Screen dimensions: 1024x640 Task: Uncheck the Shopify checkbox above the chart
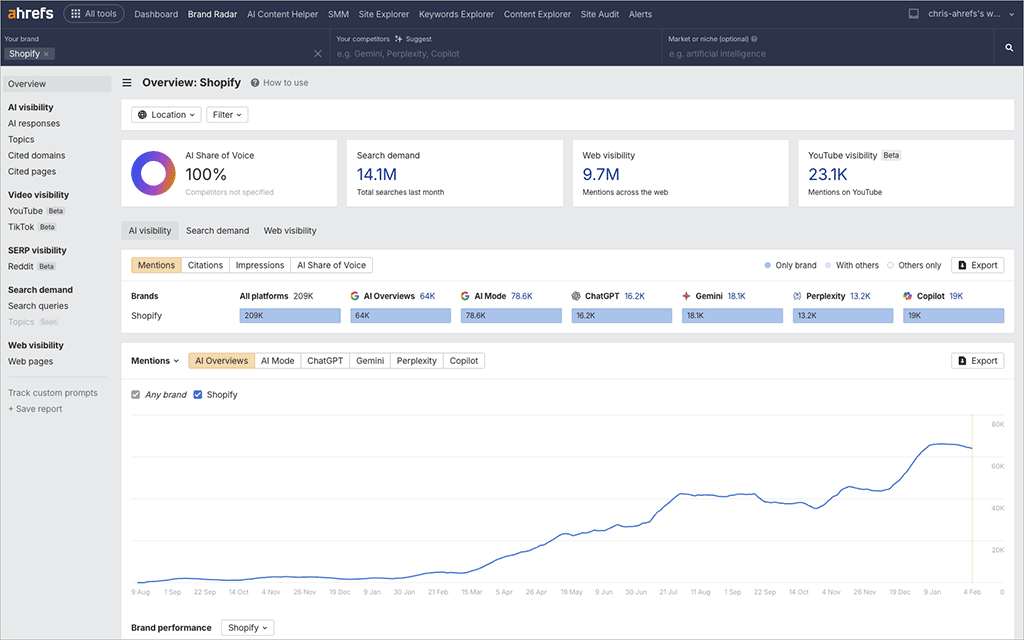click(x=197, y=394)
